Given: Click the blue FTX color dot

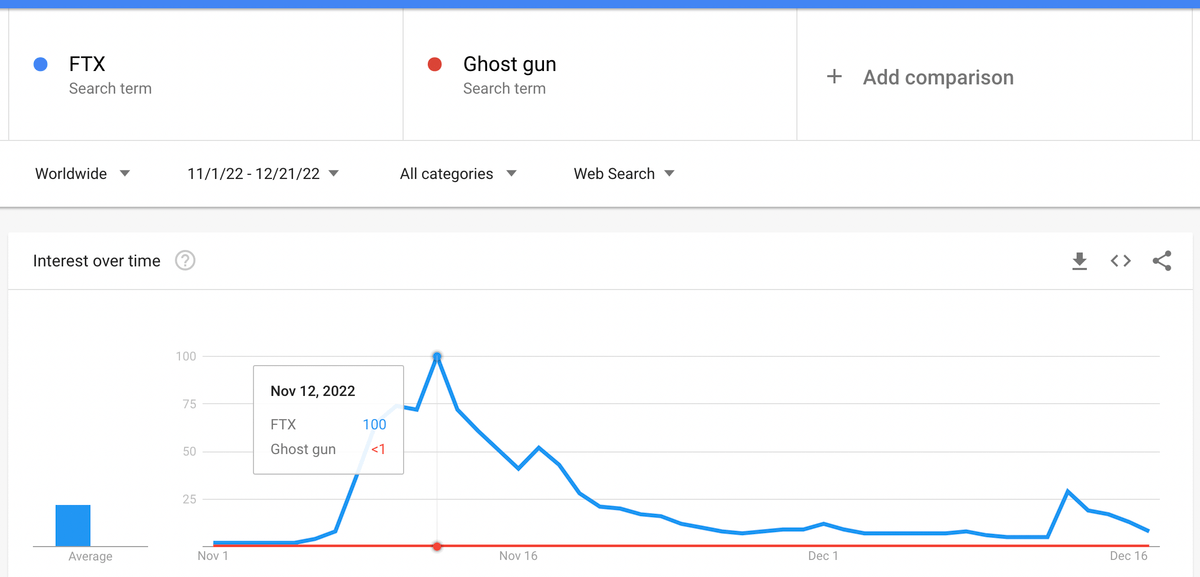Looking at the screenshot, I should tap(41, 65).
